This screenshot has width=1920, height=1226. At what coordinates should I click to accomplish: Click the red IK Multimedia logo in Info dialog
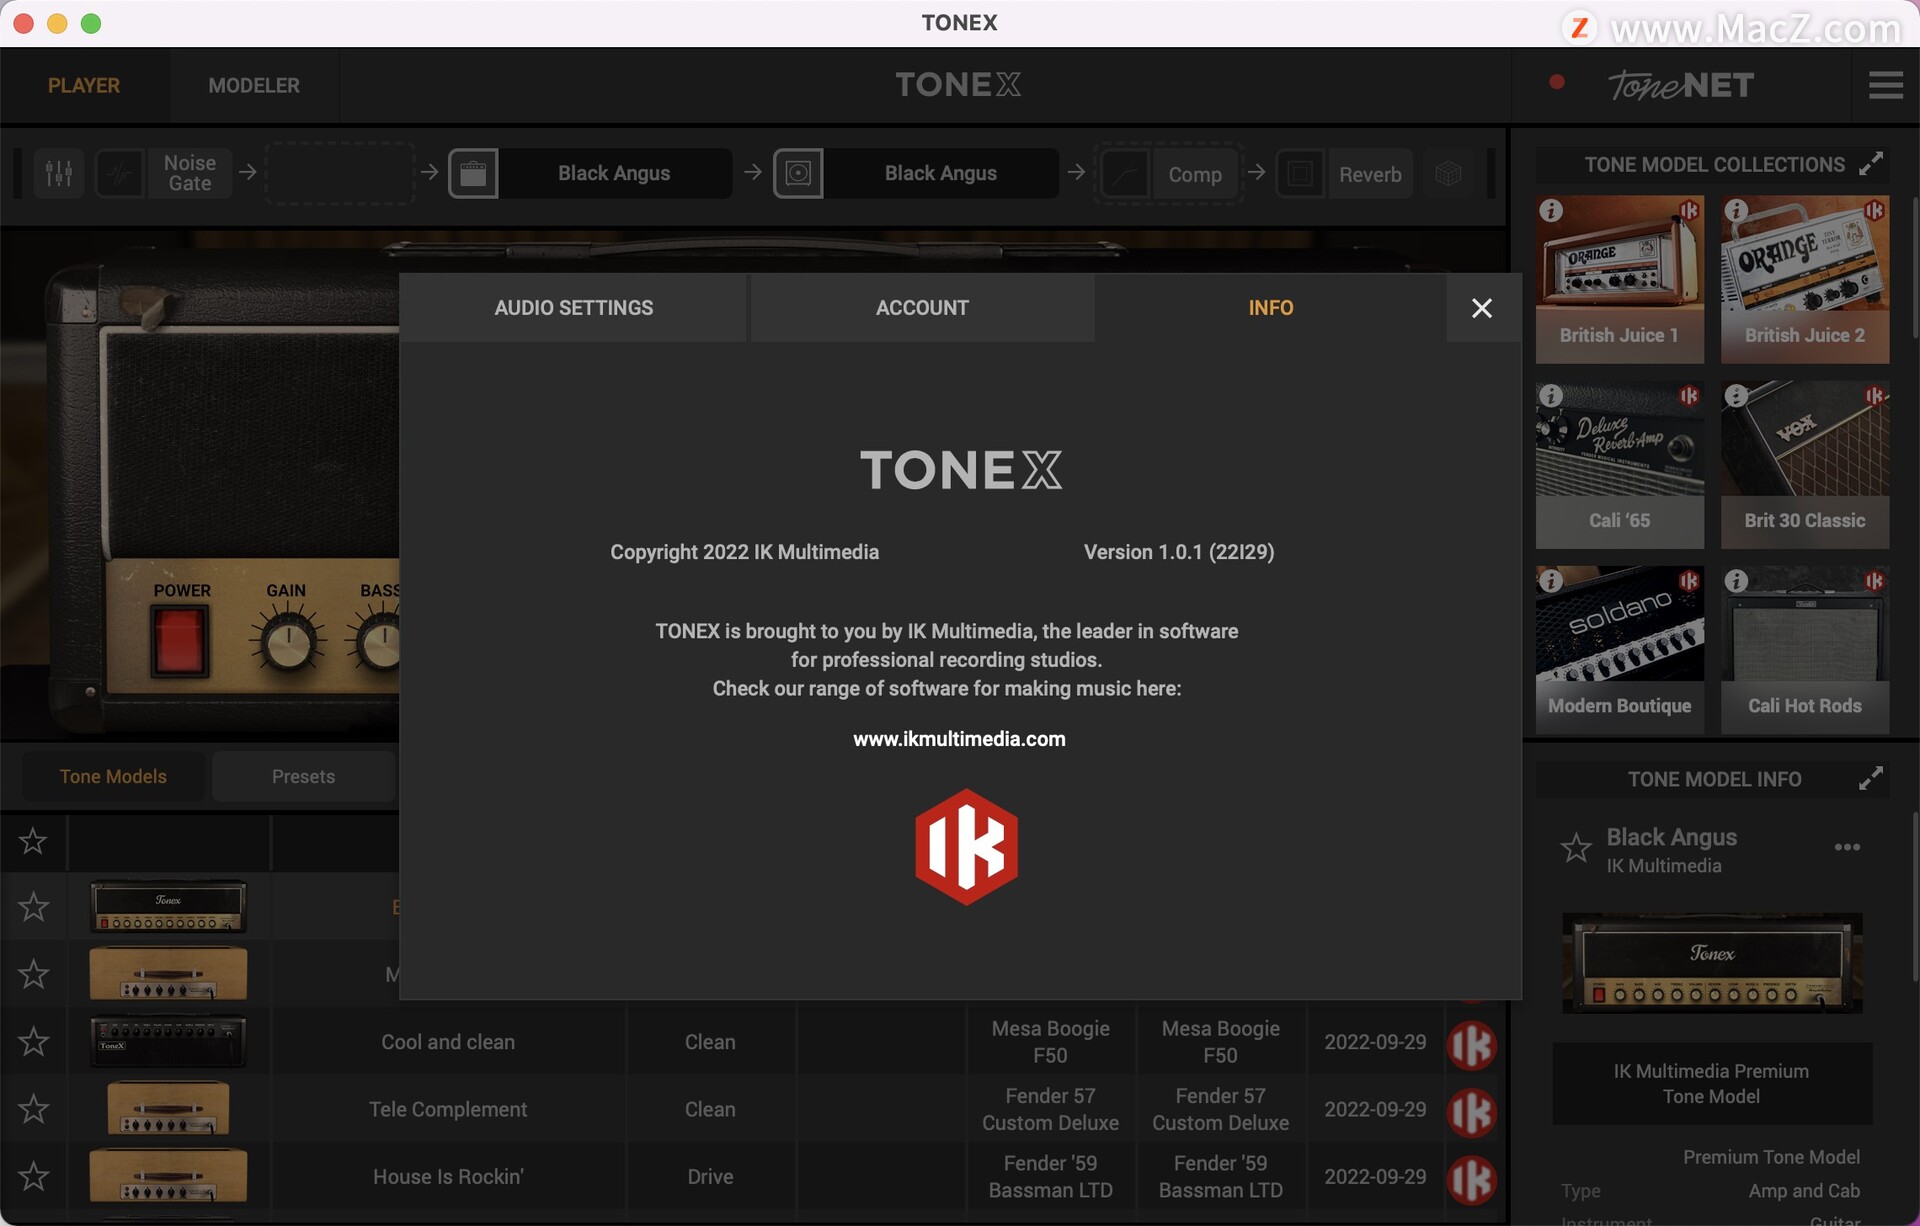(x=966, y=847)
